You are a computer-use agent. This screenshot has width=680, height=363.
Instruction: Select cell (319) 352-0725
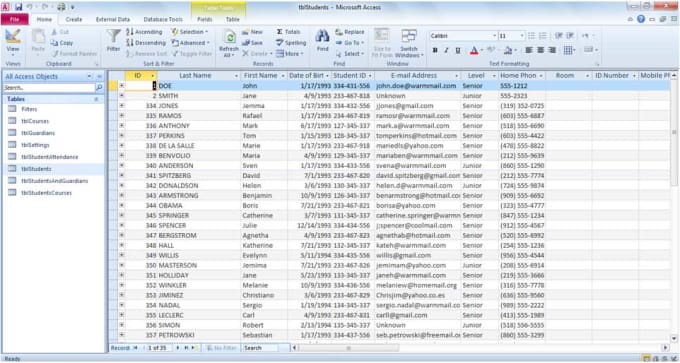coord(522,106)
